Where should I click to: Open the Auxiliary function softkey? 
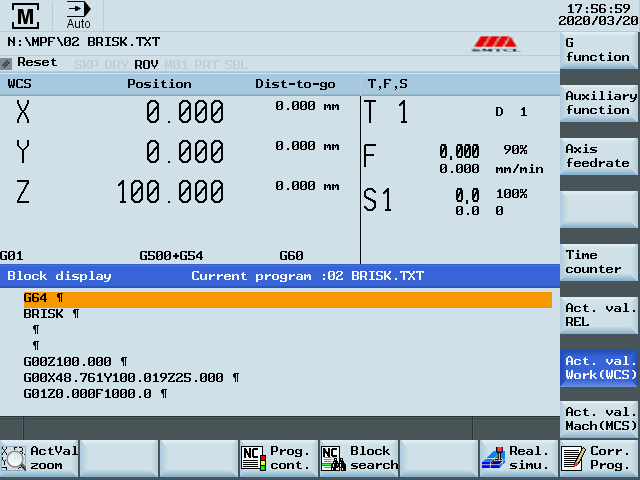[x=598, y=103]
